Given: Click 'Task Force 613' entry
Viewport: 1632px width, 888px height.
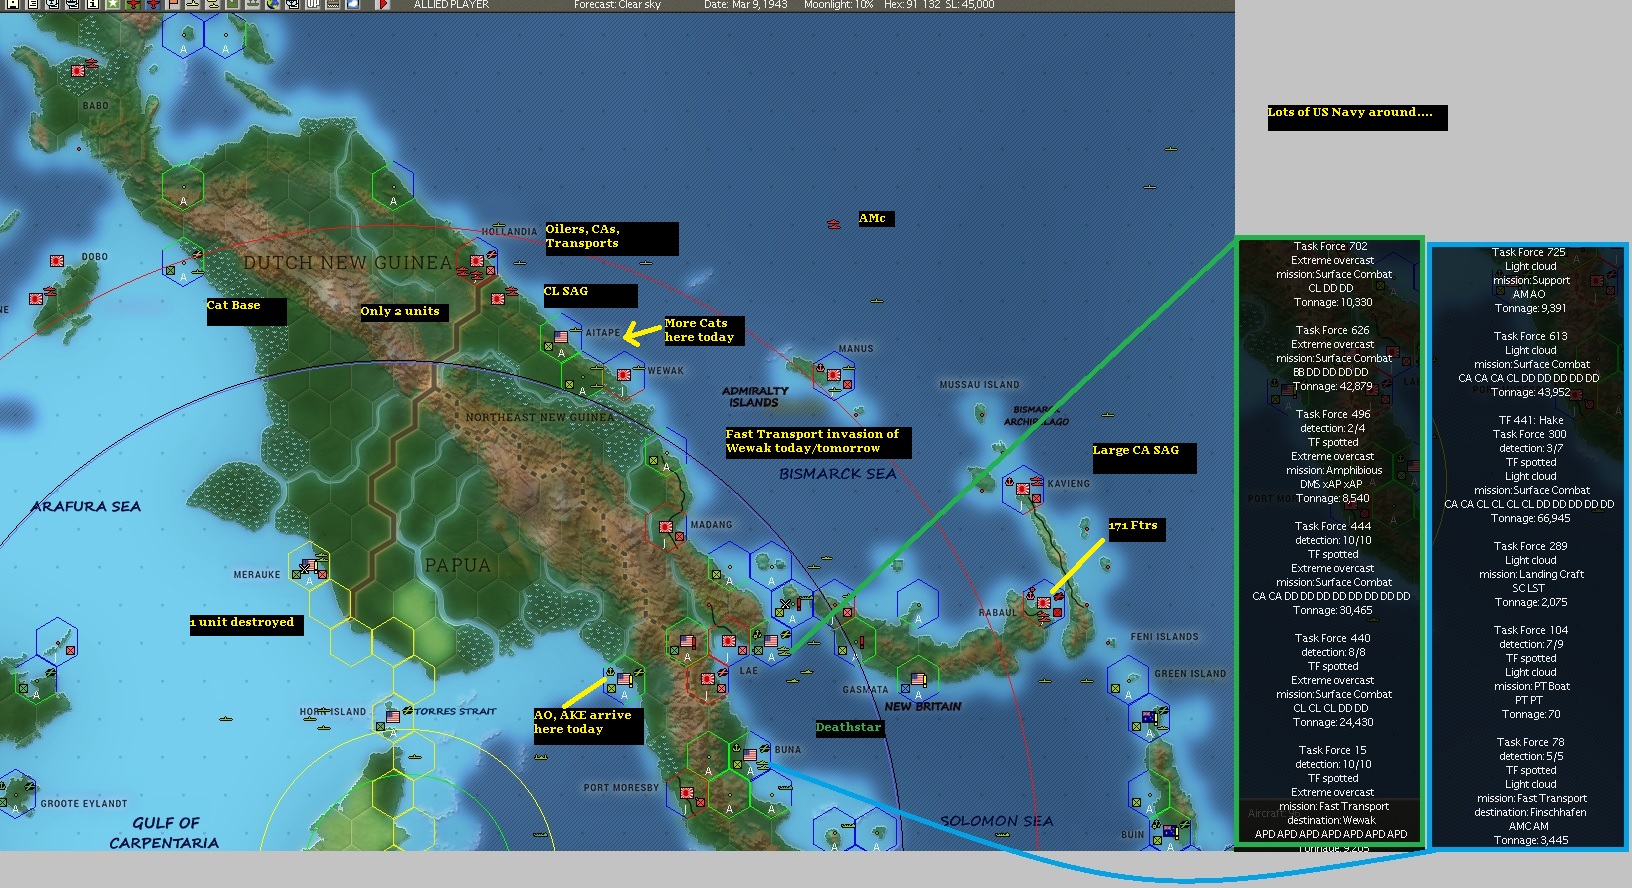Looking at the screenshot, I should (1530, 336).
